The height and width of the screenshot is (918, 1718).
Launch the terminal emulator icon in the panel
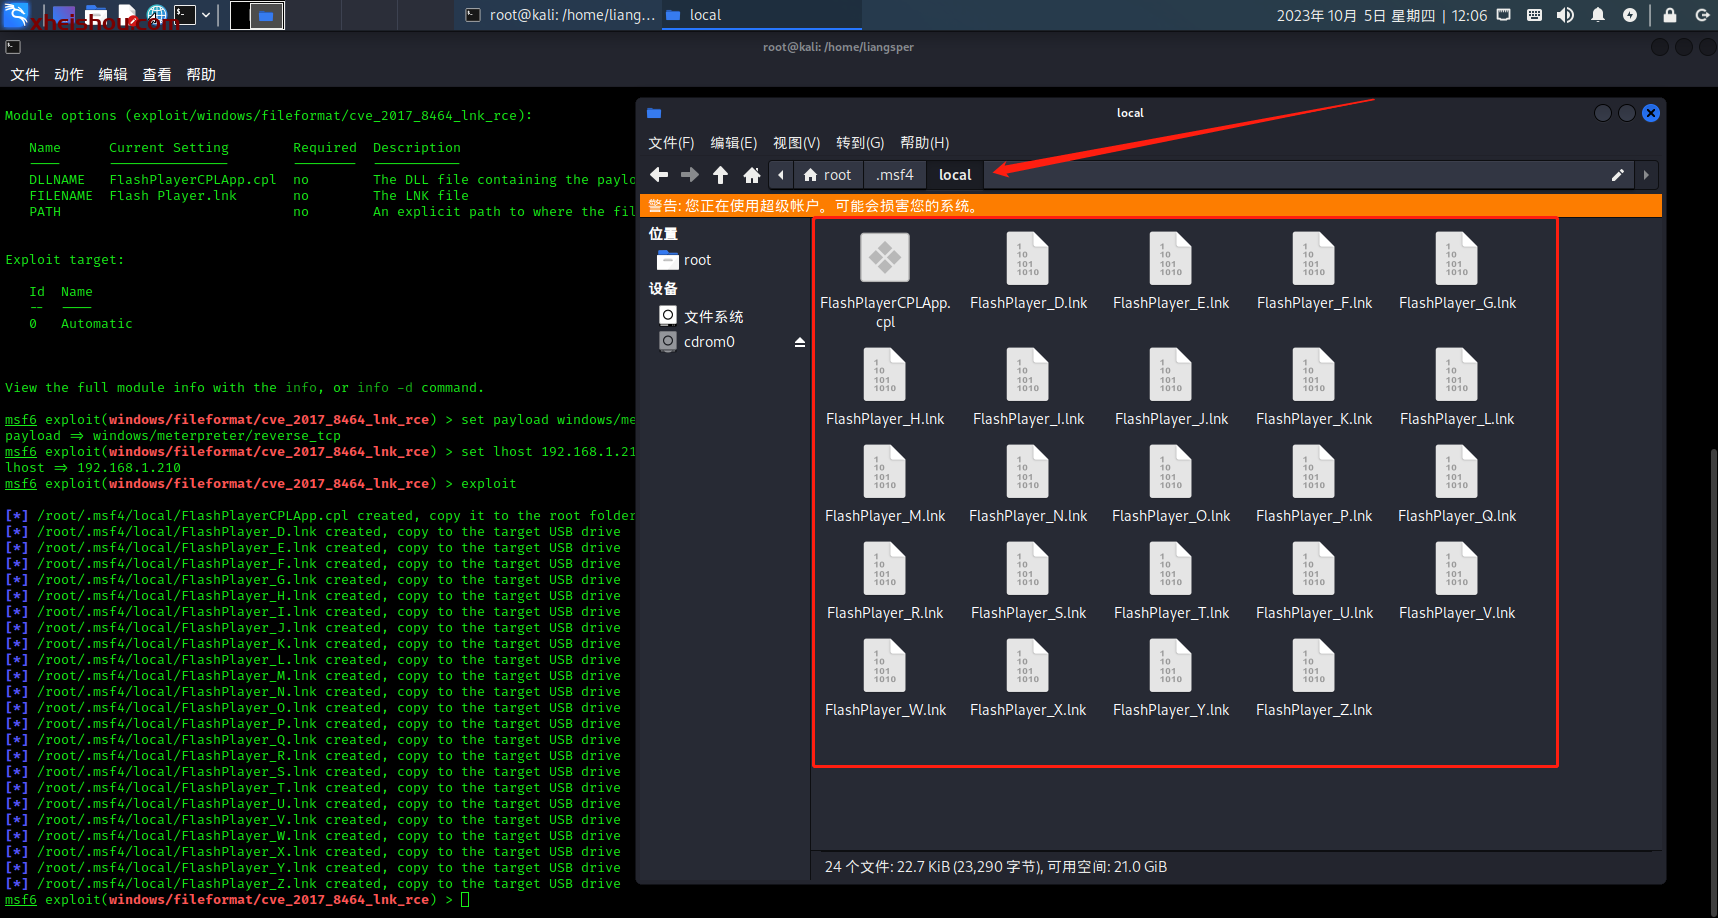tap(185, 15)
